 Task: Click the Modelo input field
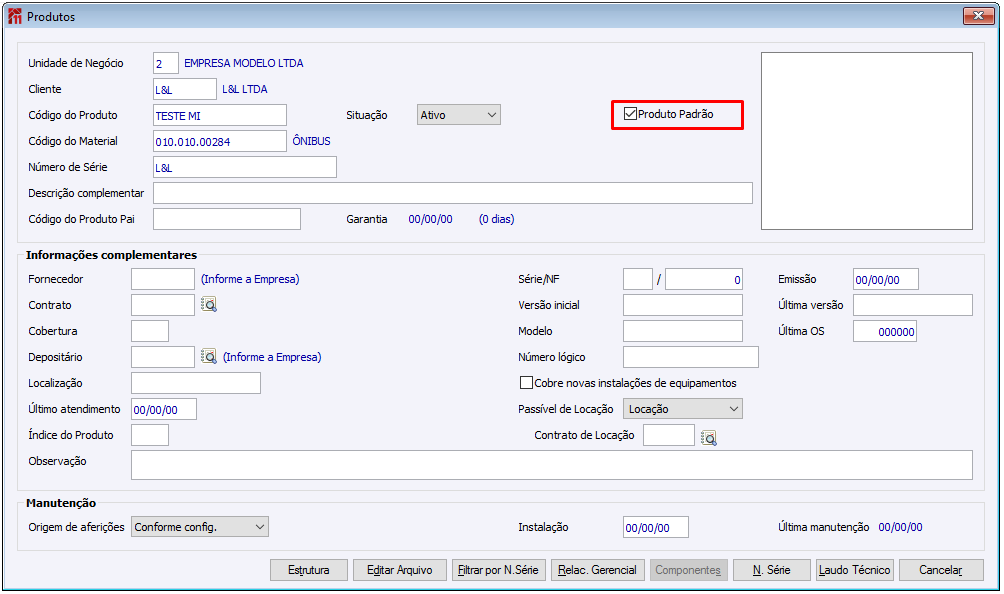pyautogui.click(x=683, y=331)
